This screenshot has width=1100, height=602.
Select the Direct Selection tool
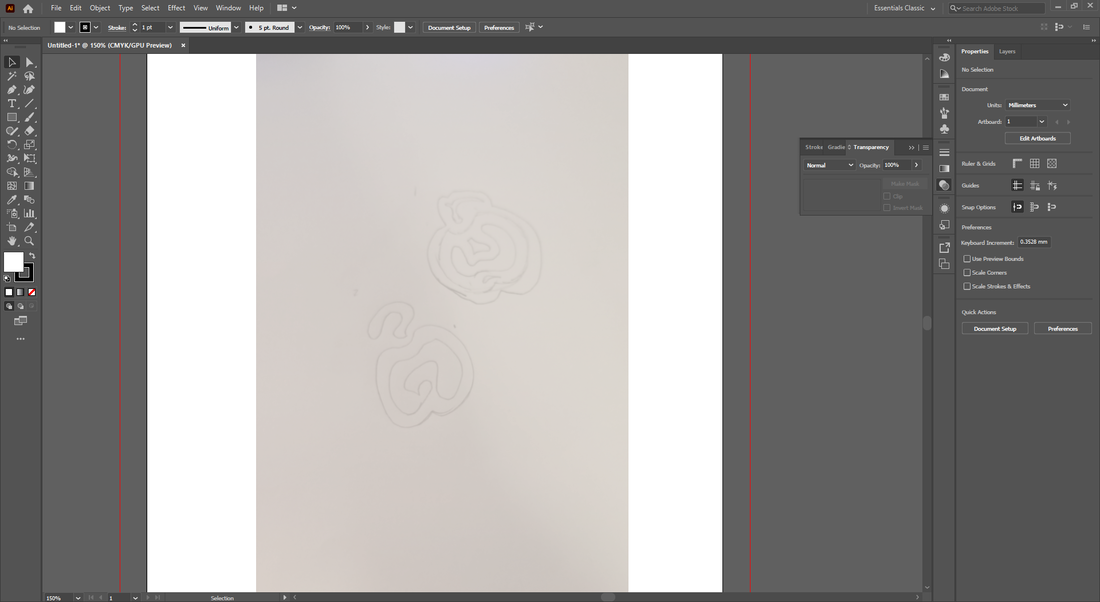click(x=29, y=62)
